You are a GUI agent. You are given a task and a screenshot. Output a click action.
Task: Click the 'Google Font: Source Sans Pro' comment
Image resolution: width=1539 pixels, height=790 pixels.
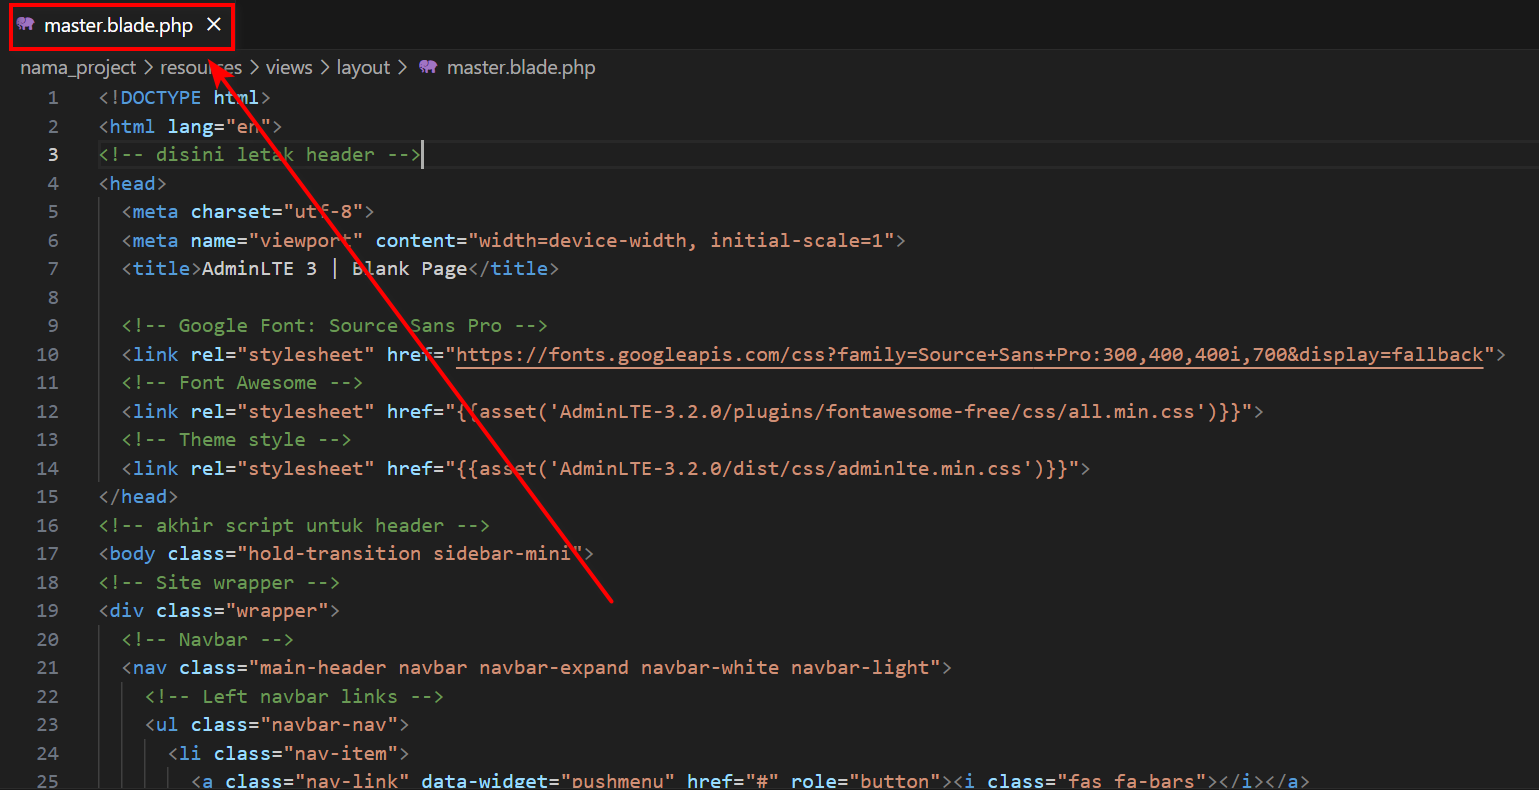pos(335,326)
